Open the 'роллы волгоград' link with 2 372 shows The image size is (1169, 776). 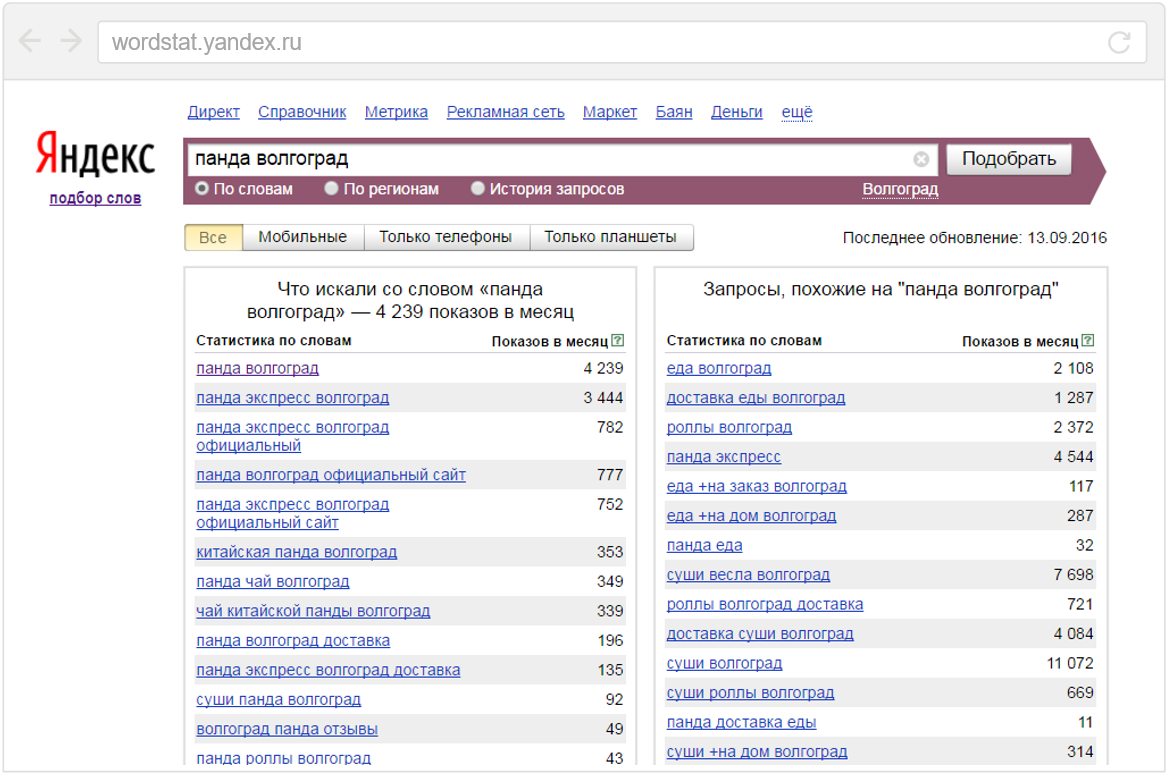click(x=729, y=428)
